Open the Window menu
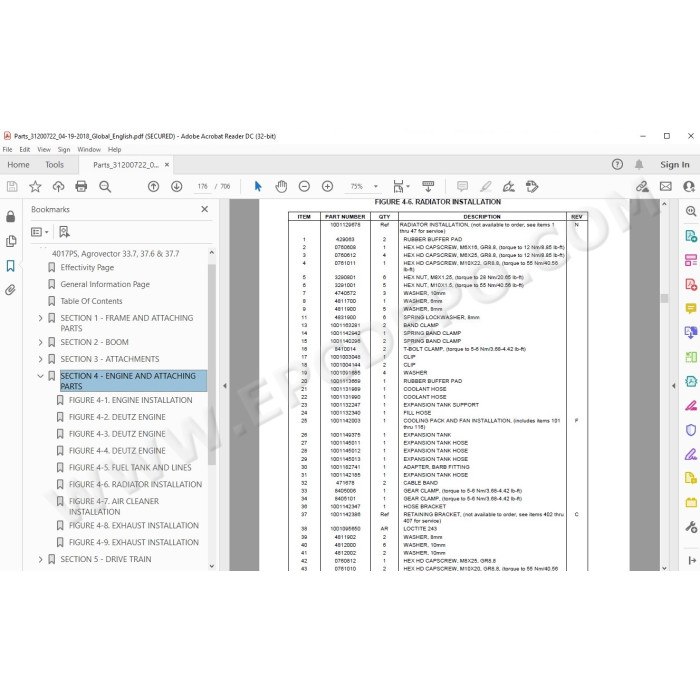The width and height of the screenshot is (700, 700). click(89, 150)
